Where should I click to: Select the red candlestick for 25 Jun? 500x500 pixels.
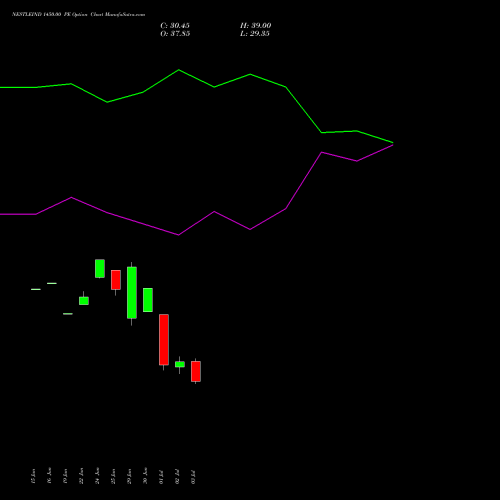[x=116, y=280]
